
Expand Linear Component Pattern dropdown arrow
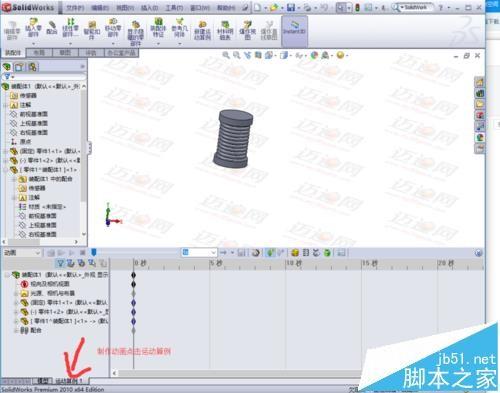coord(70,44)
